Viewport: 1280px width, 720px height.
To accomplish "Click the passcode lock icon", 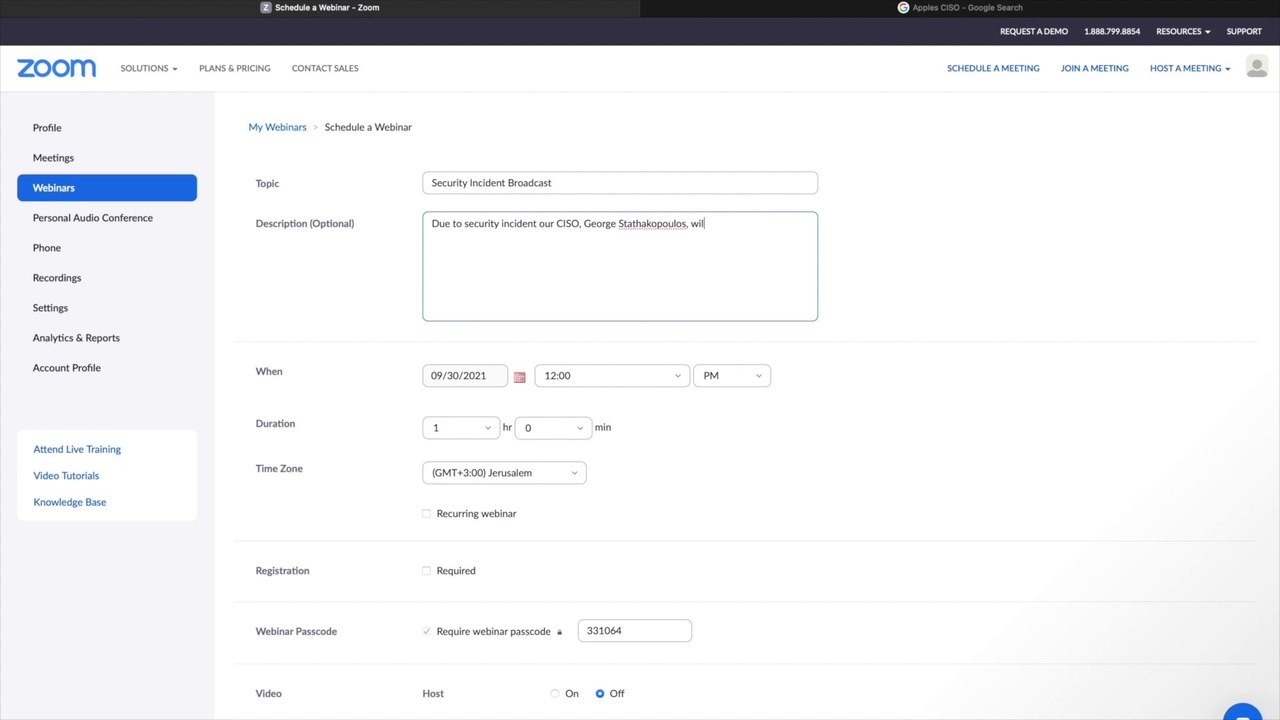I will (x=559, y=632).
